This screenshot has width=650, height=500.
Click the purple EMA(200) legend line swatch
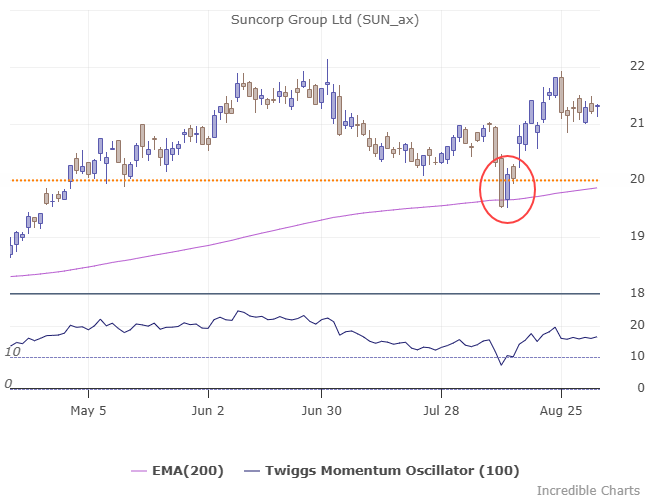tap(139, 471)
